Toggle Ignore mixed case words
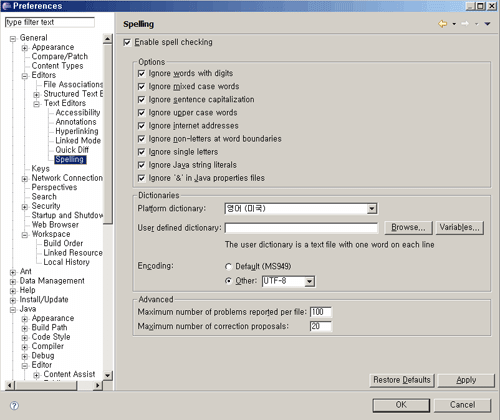Screen dimensions: 500x420 (x=141, y=87)
